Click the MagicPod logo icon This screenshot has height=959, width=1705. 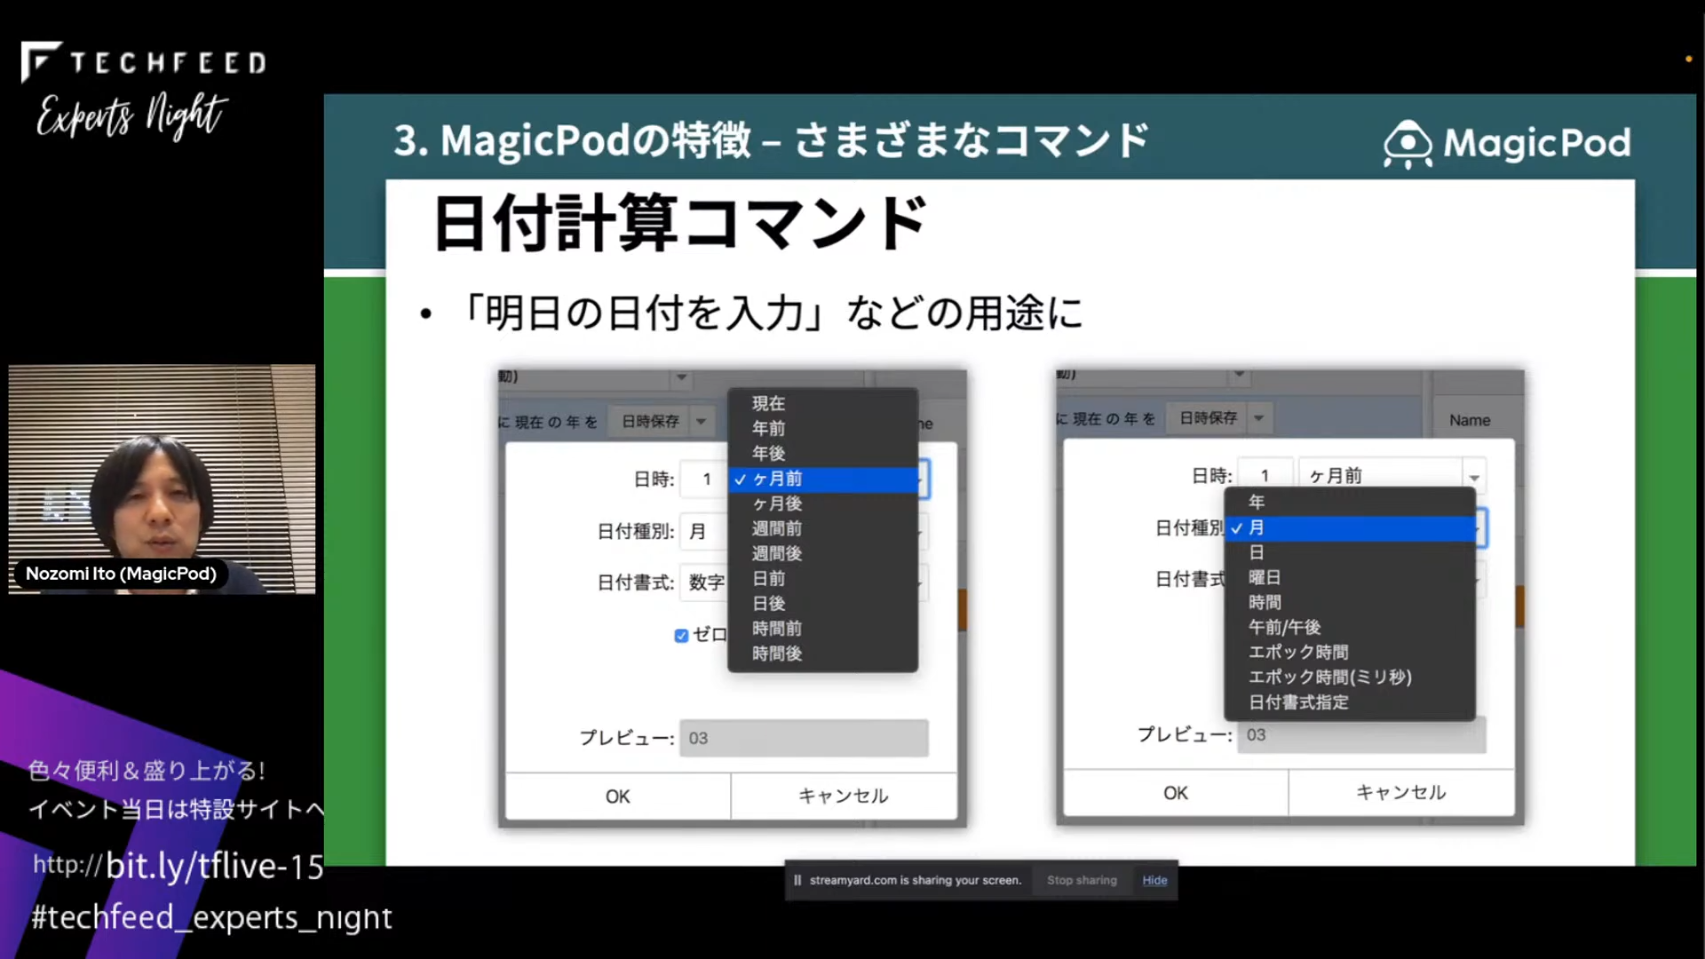(1407, 144)
